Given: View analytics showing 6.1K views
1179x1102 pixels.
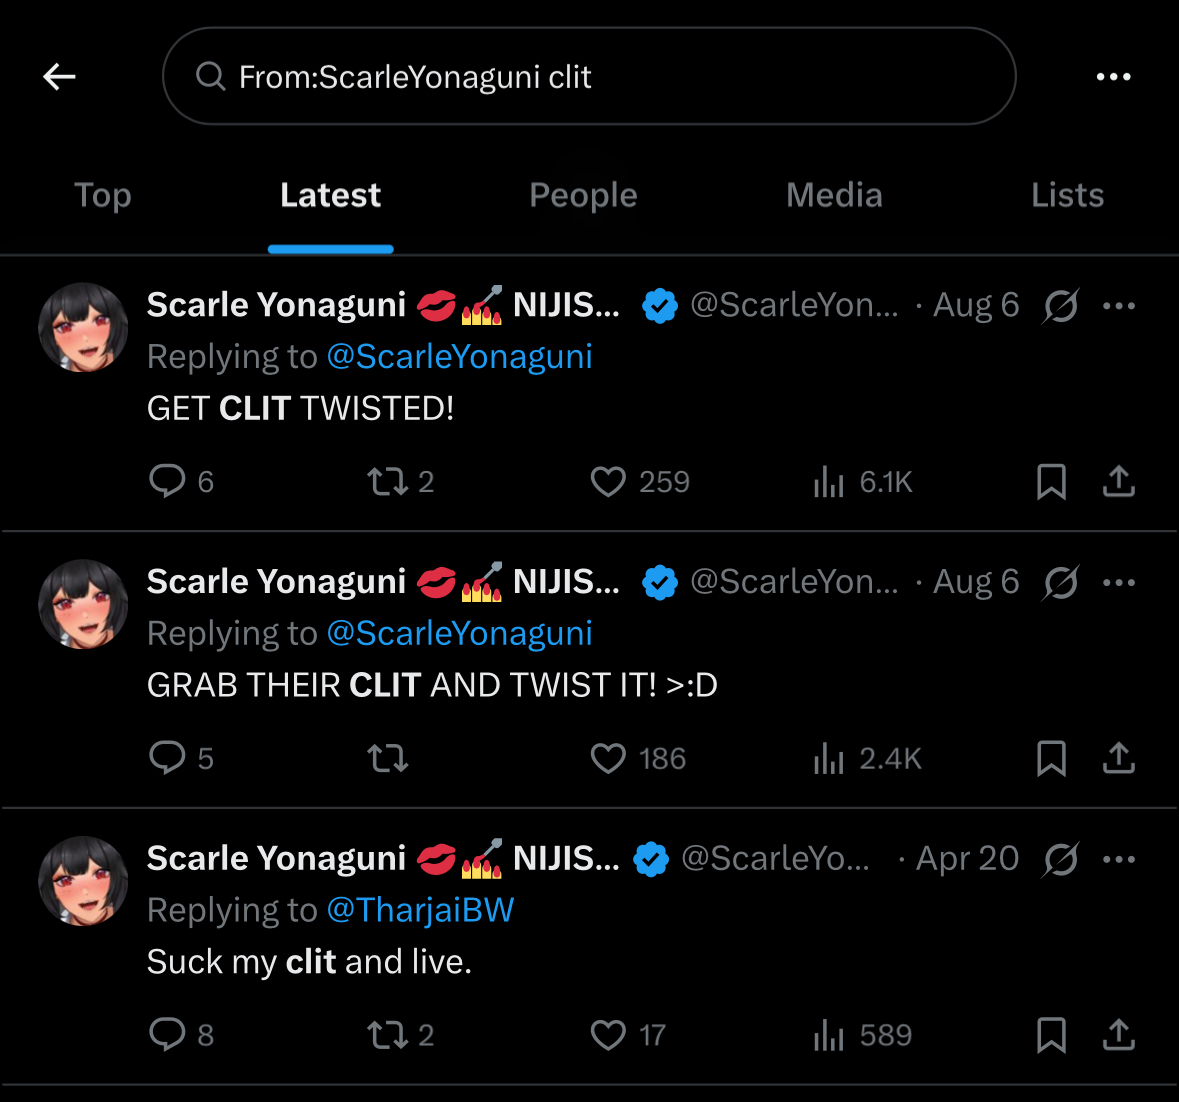Looking at the screenshot, I should pyautogui.click(x=829, y=481).
